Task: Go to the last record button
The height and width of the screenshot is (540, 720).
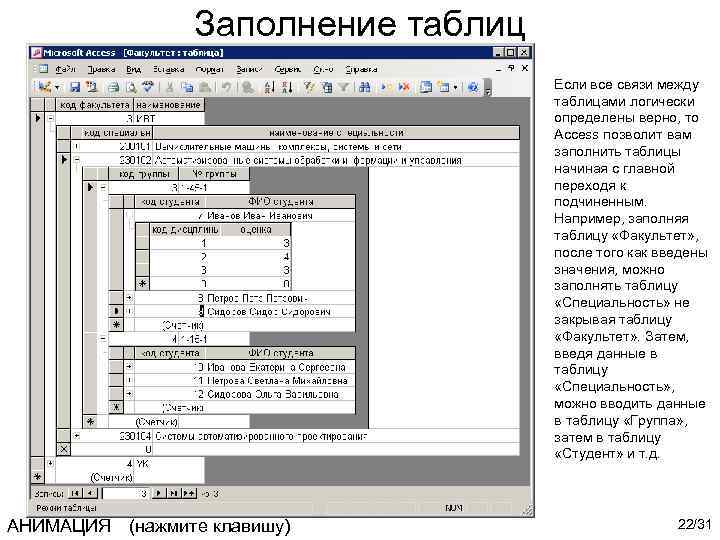Action: tap(174, 494)
